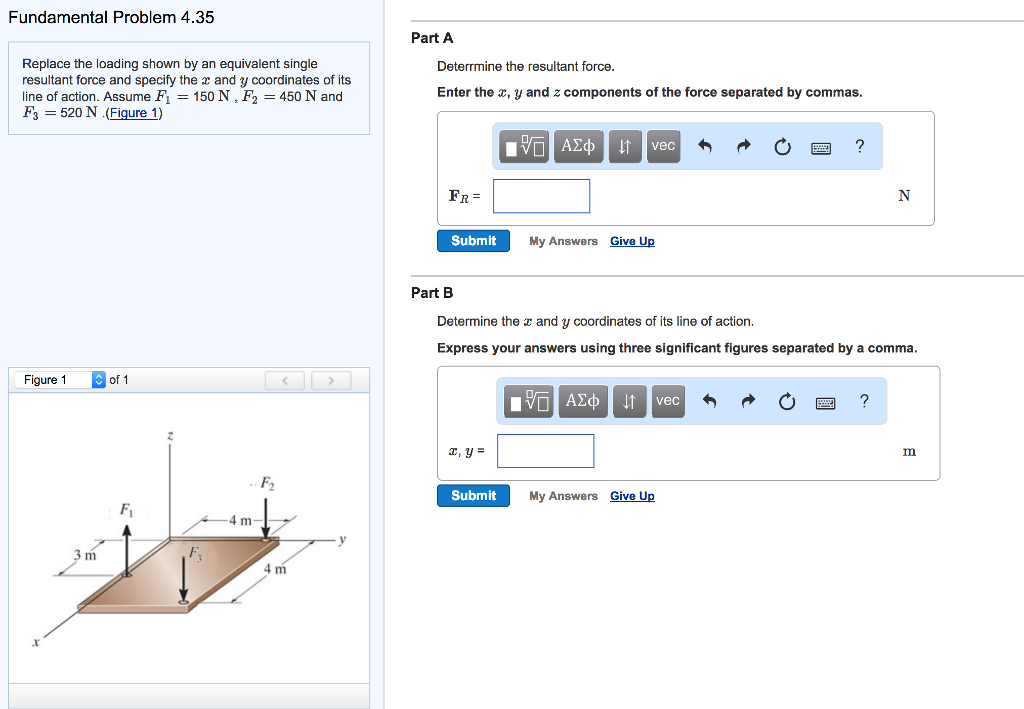
Task: Open templates (fraction/root) tool in Part B
Action: tap(528, 402)
